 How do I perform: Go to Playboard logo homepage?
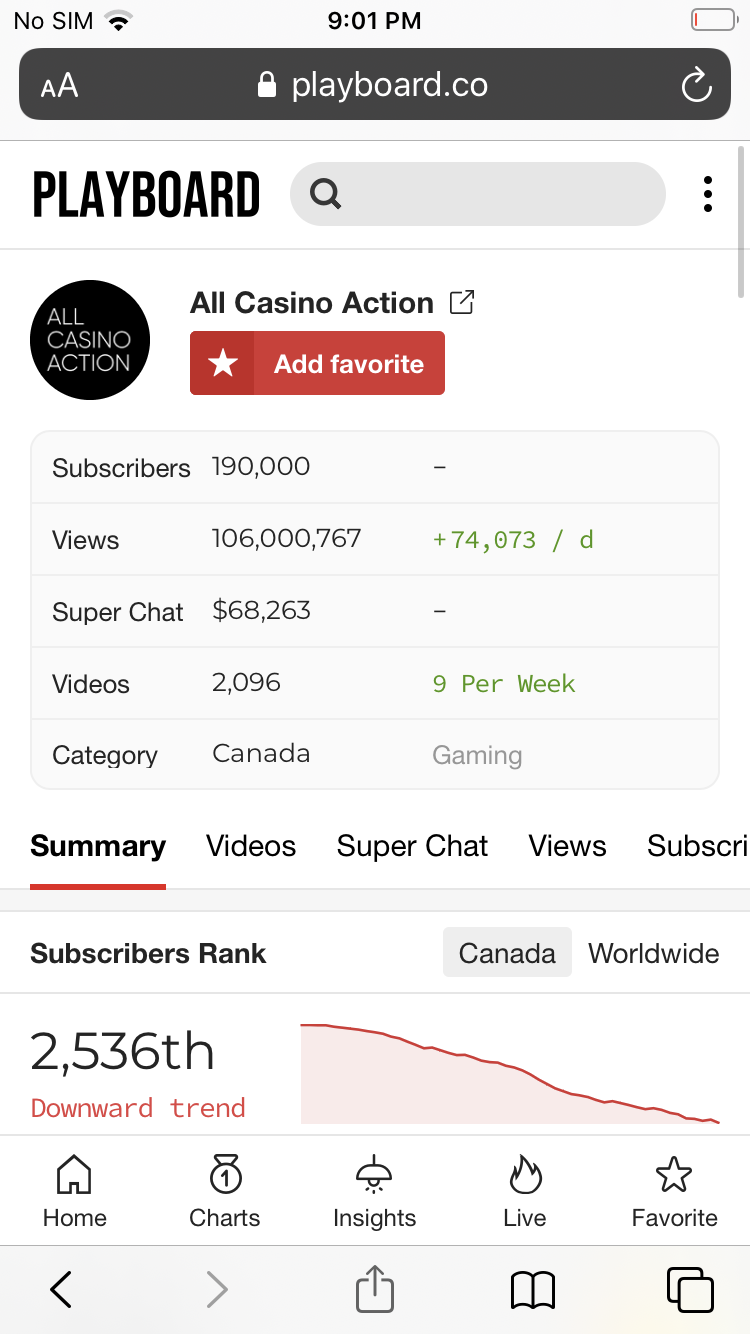(x=146, y=195)
